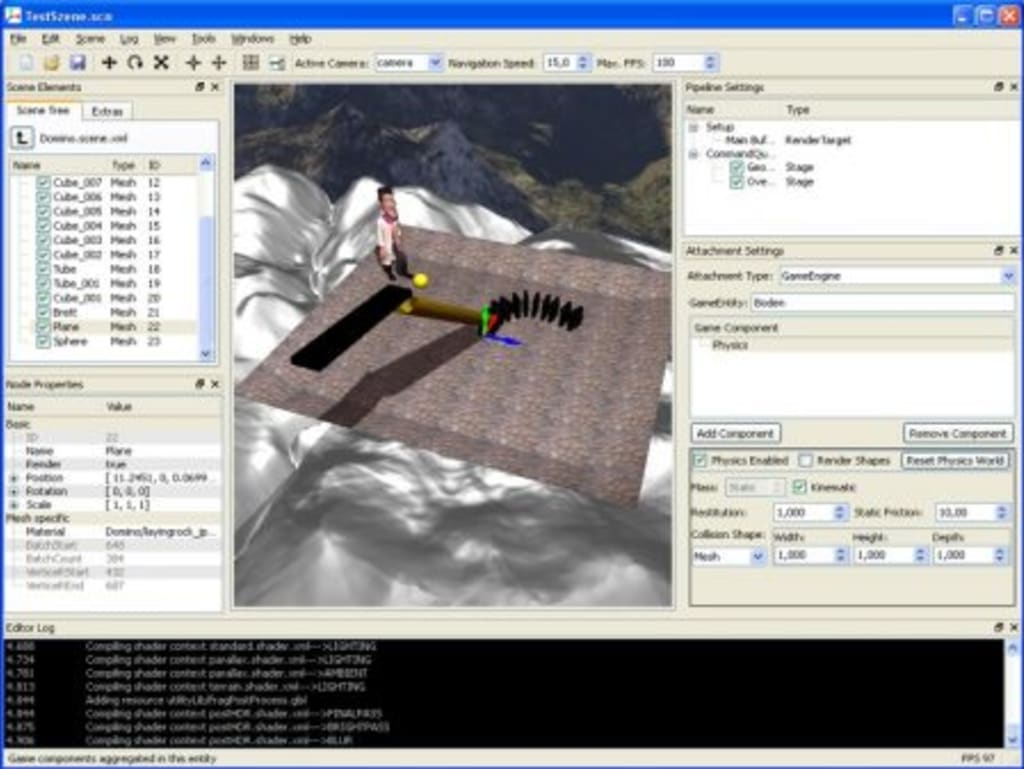Switch to the Extras tab
The height and width of the screenshot is (769, 1024).
[110, 111]
